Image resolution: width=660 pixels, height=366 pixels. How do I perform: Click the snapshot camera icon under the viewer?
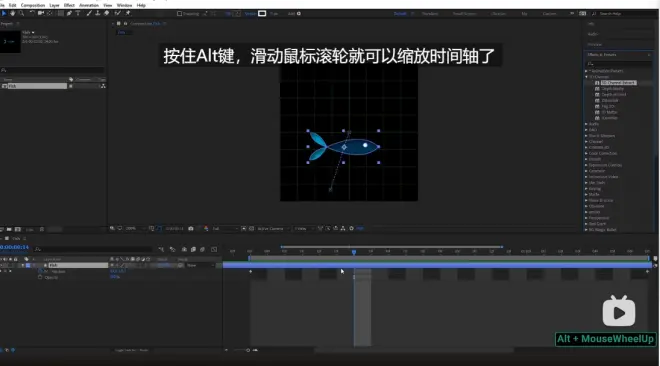point(191,228)
